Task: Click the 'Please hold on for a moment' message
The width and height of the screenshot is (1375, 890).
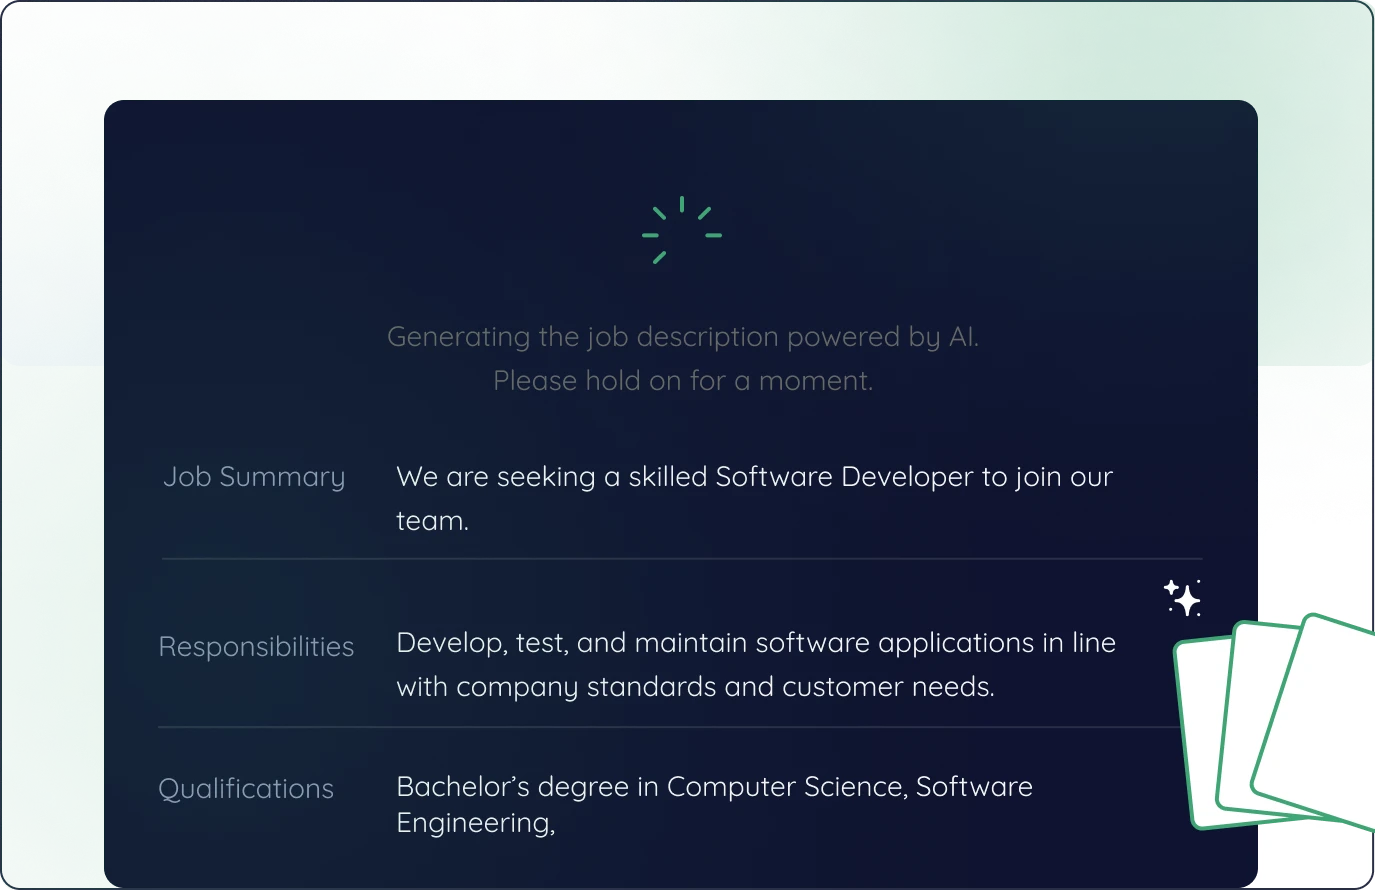Action: click(x=682, y=381)
